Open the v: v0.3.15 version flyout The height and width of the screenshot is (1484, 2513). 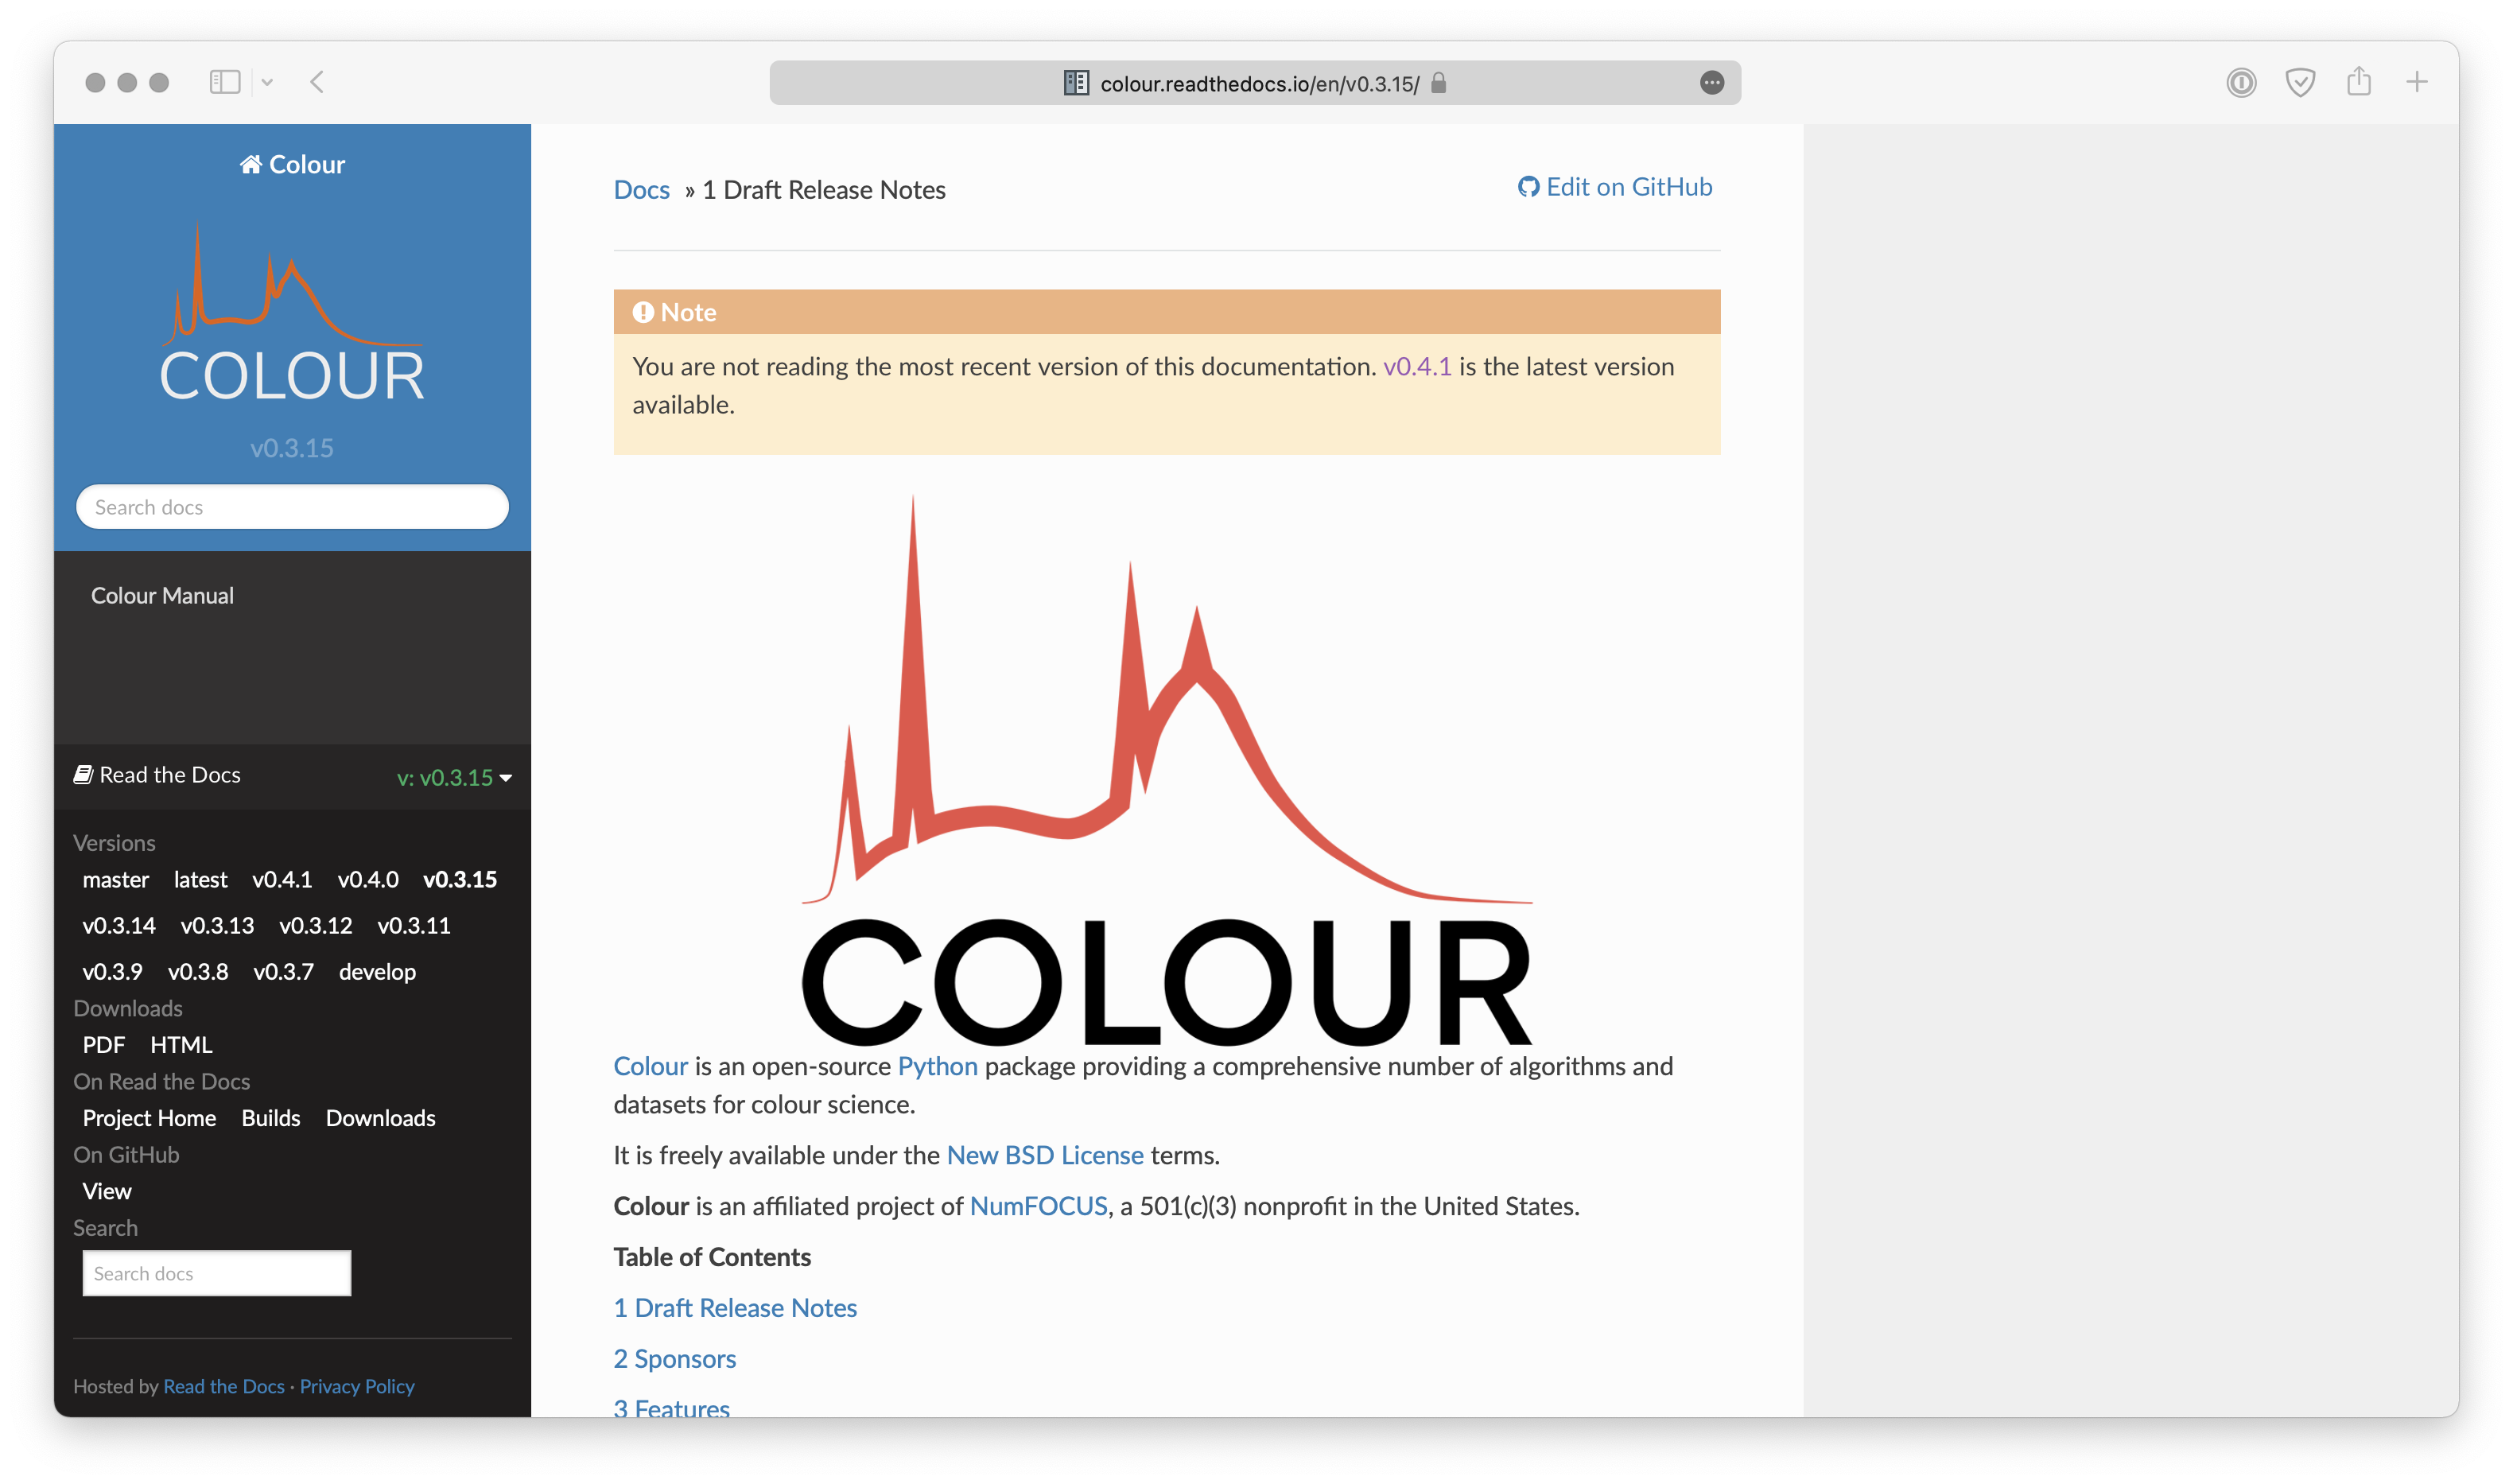point(453,777)
